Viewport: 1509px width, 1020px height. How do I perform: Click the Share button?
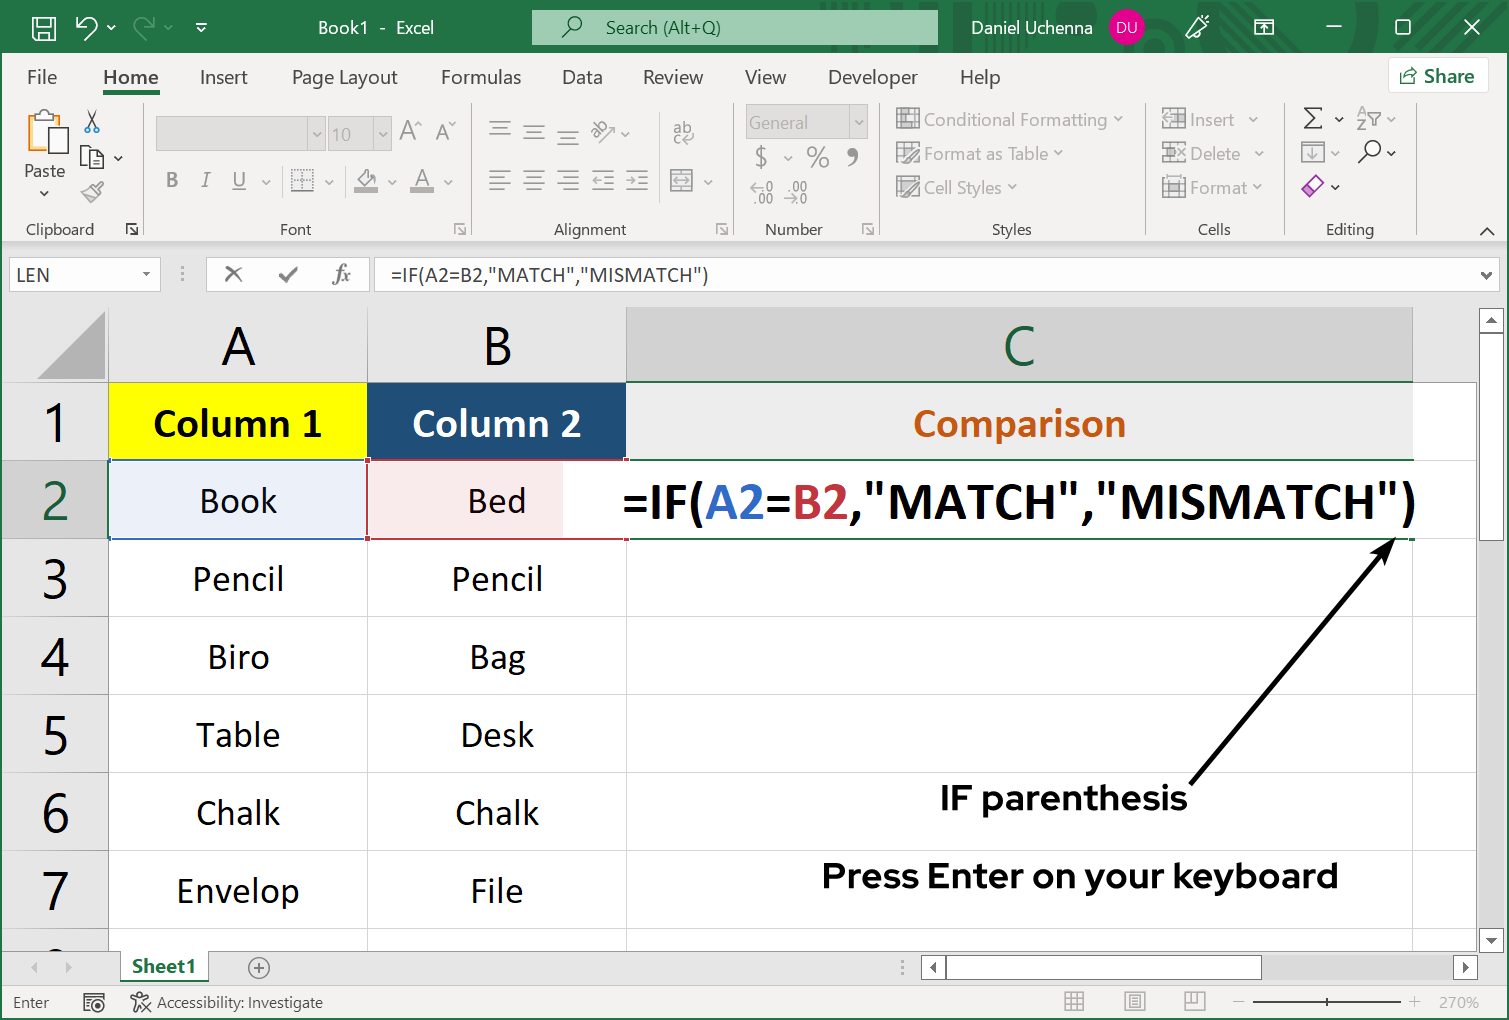coord(1437,76)
